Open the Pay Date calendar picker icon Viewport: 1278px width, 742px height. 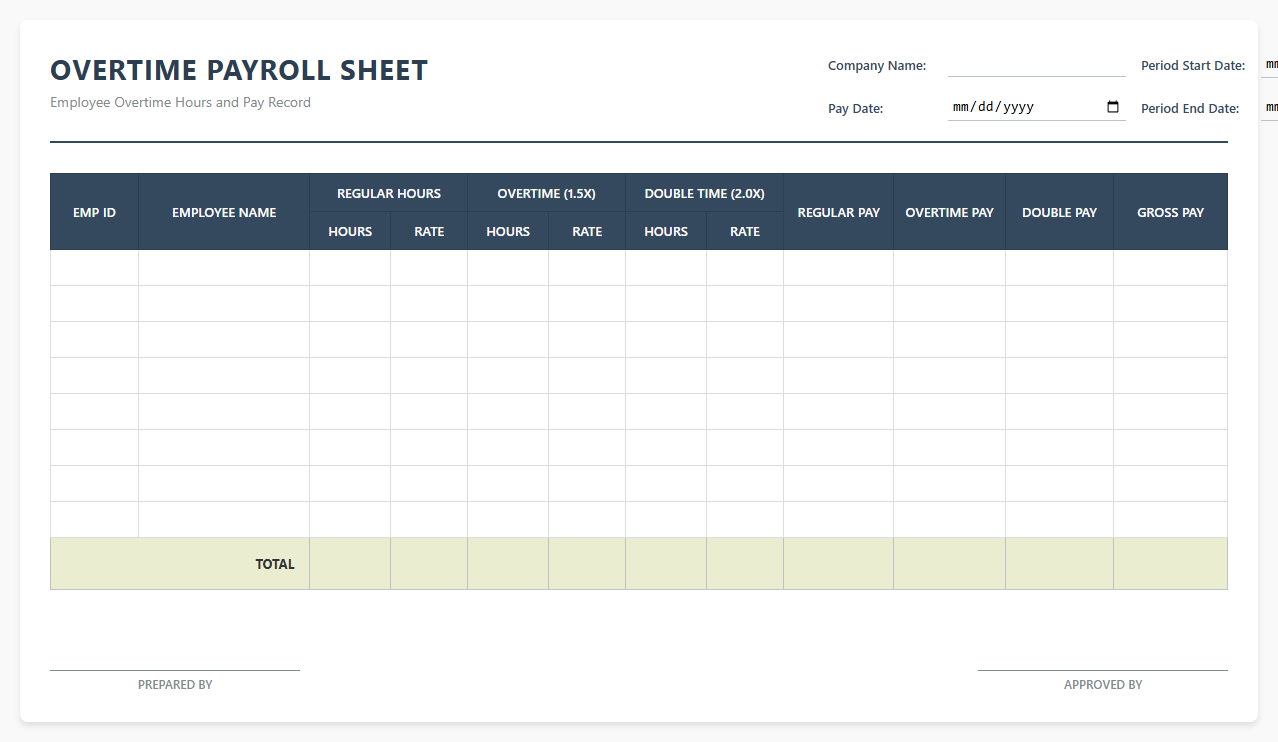1113,107
